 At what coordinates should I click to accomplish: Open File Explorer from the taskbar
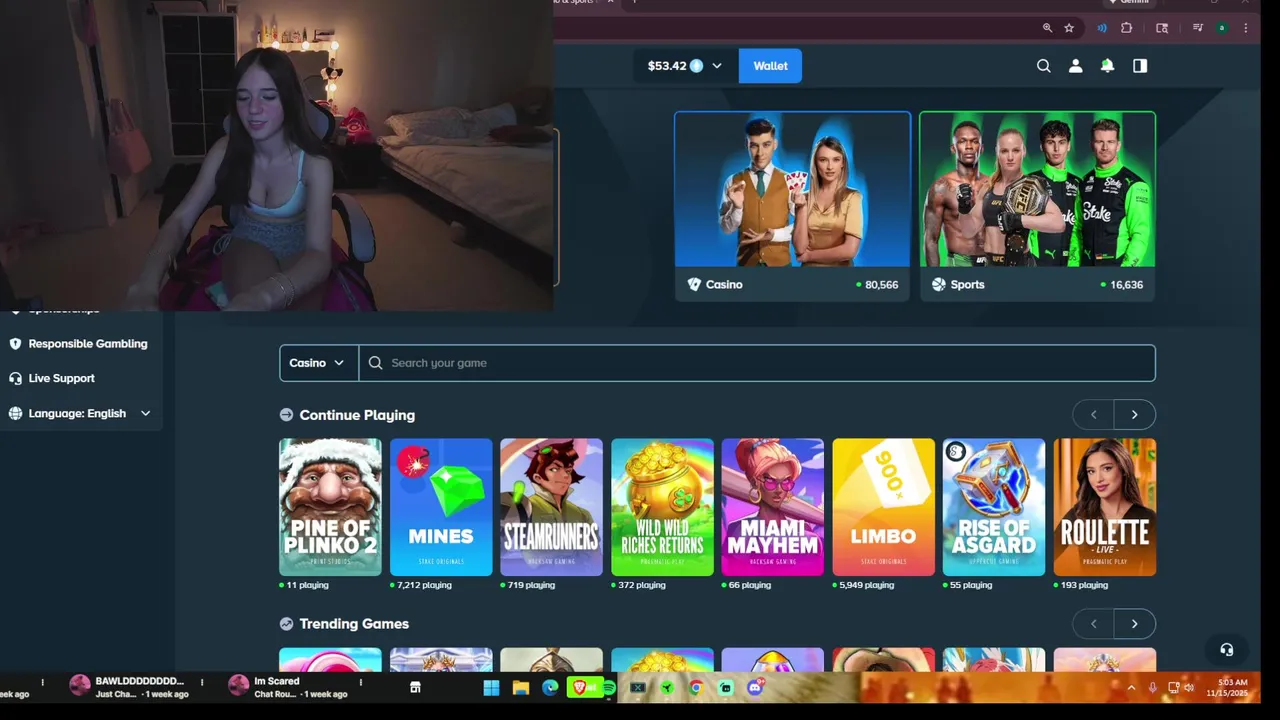[521, 688]
